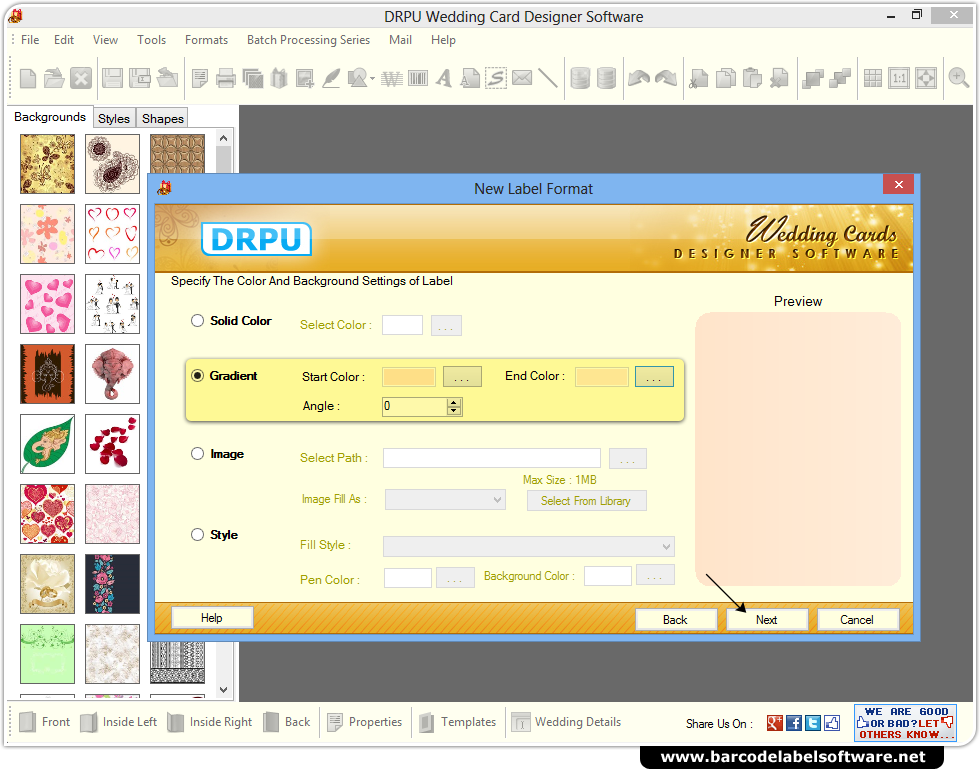Click the fit-to-window arrows icon
Screen dimensions: 980x769
tap(926, 79)
